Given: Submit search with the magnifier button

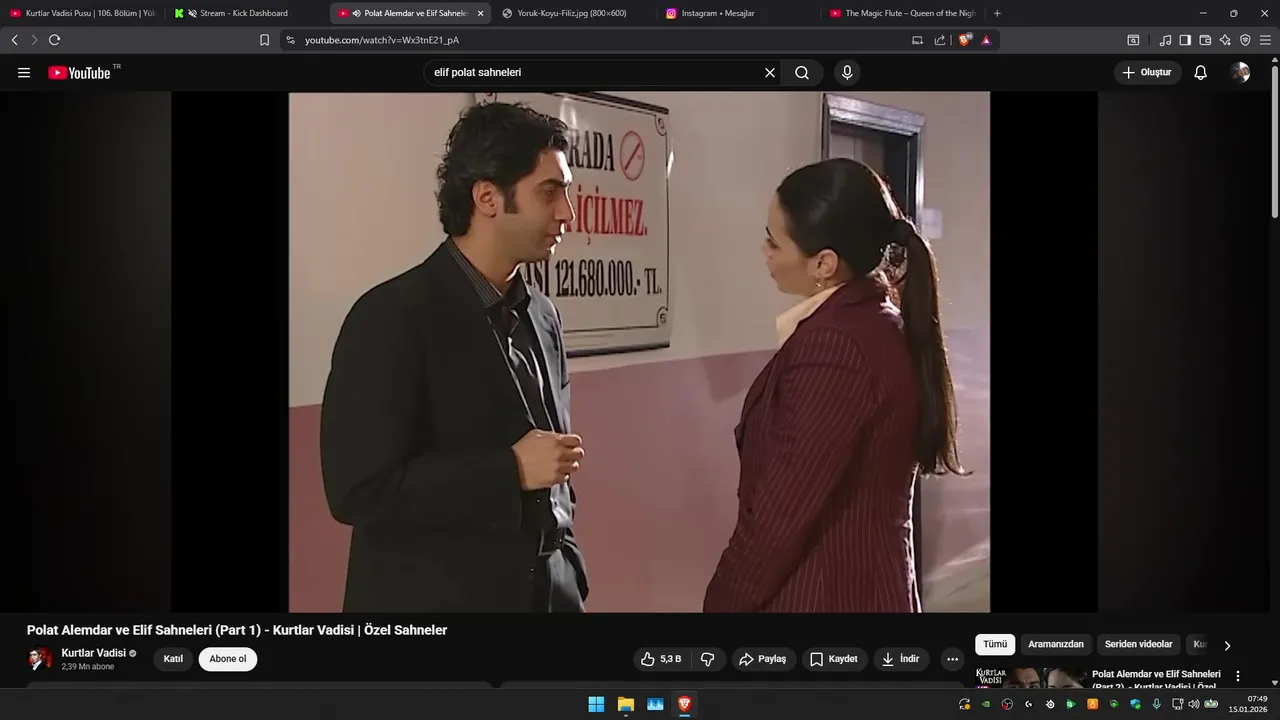Looking at the screenshot, I should [802, 73].
